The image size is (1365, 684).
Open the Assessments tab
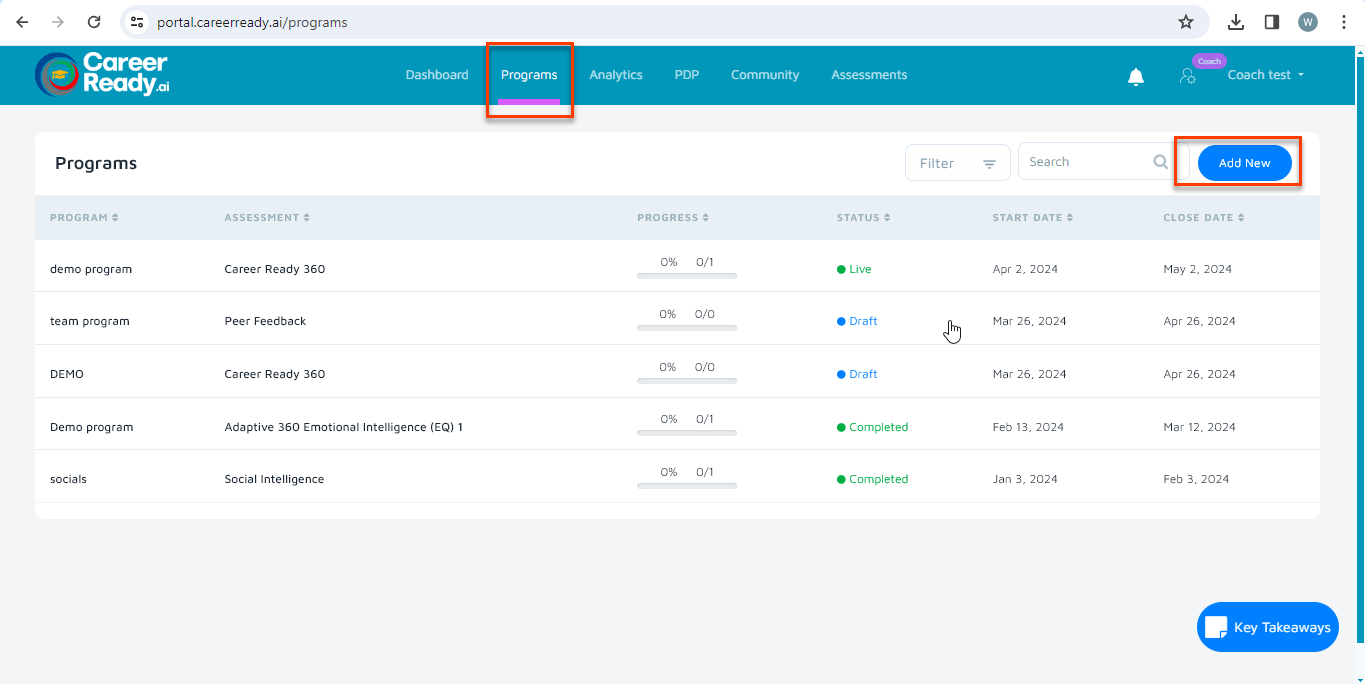click(x=869, y=75)
